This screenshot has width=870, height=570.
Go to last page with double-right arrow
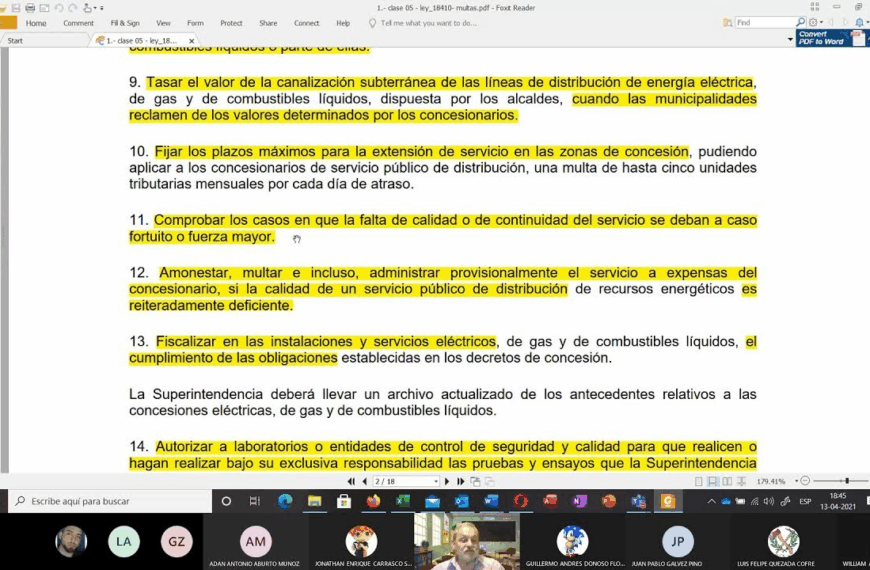tap(461, 481)
